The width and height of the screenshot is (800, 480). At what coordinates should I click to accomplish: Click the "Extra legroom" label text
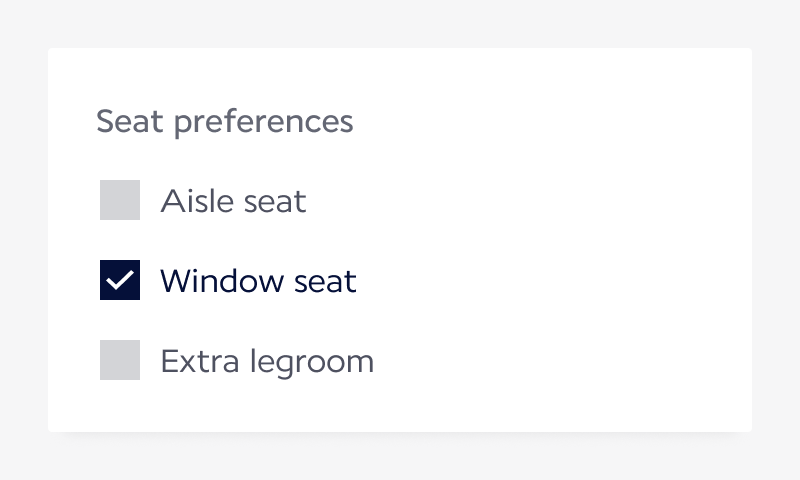click(x=267, y=361)
